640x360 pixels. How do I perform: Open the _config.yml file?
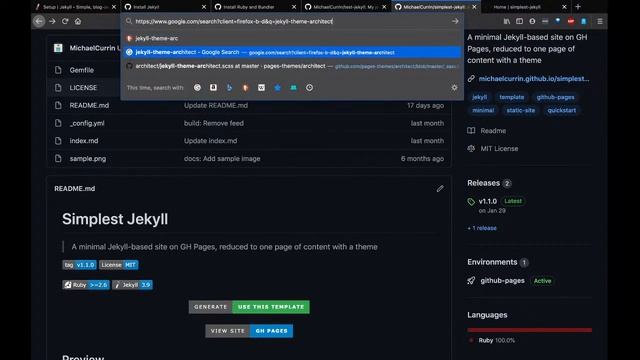pos(87,123)
